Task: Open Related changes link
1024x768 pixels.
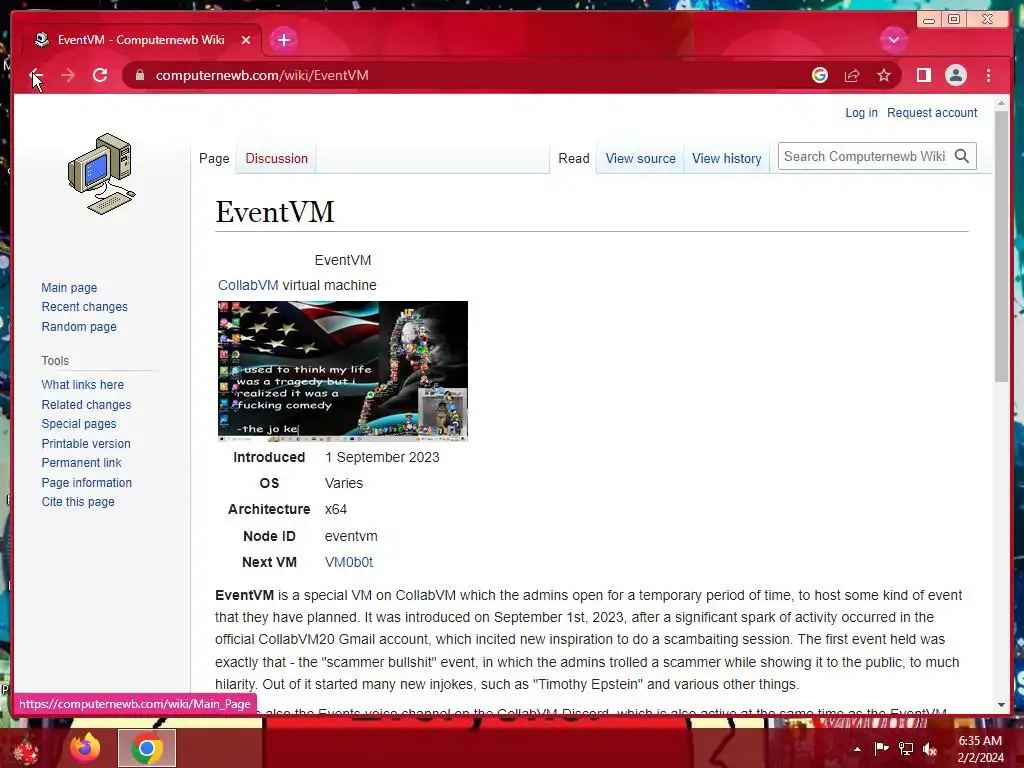Action: click(86, 404)
